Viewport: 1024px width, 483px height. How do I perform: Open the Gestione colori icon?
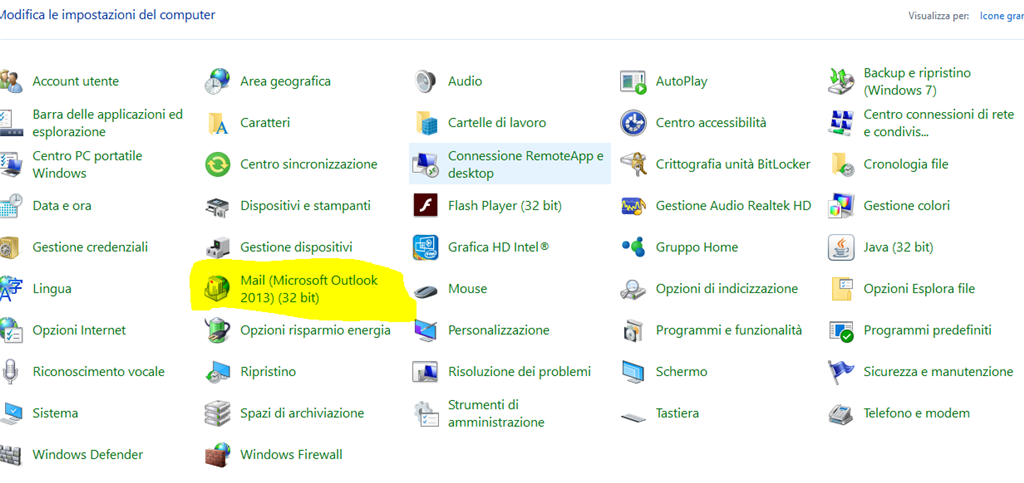coord(840,206)
